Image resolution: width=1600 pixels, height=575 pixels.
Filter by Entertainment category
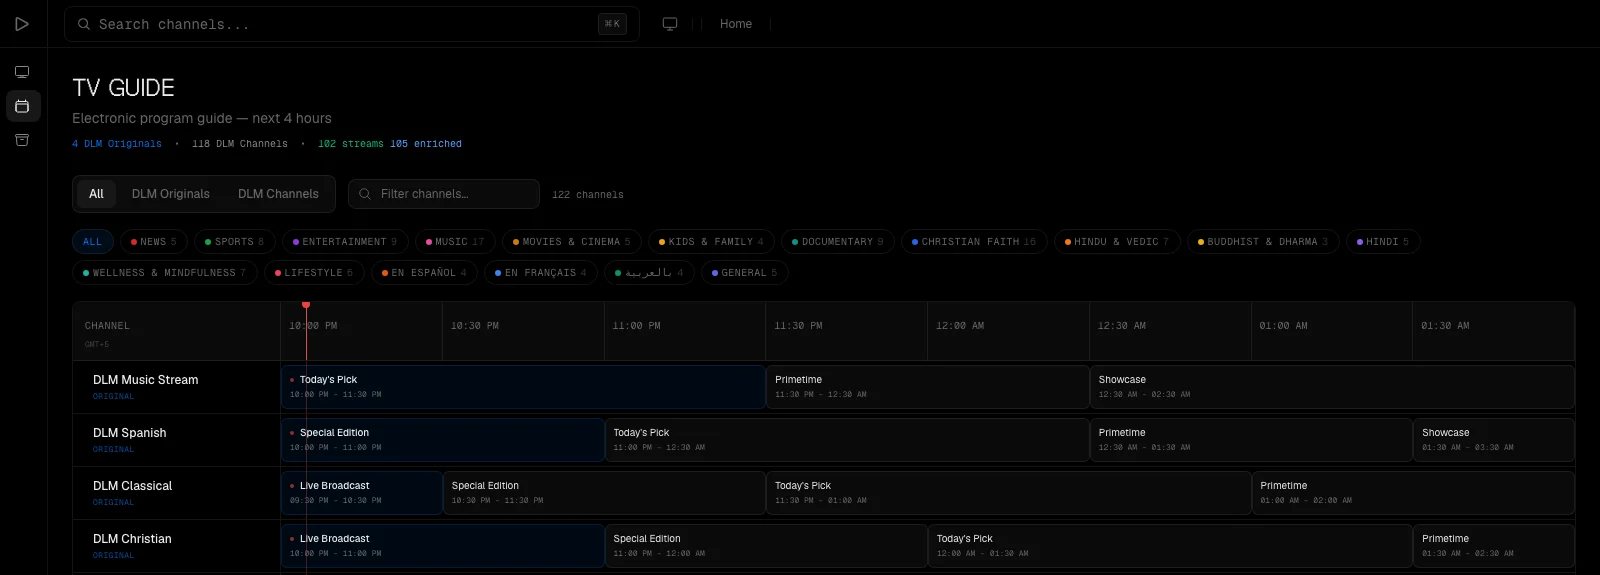tap(344, 242)
